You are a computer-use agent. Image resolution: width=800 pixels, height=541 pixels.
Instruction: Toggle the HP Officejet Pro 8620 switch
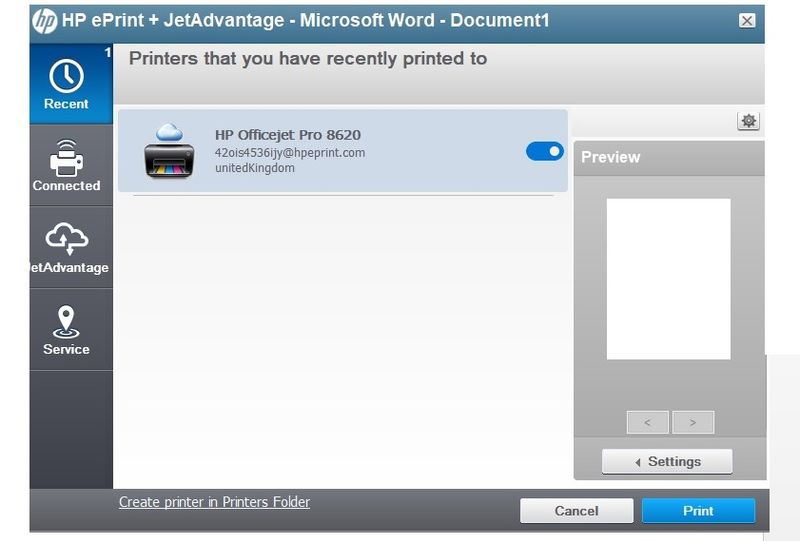544,151
